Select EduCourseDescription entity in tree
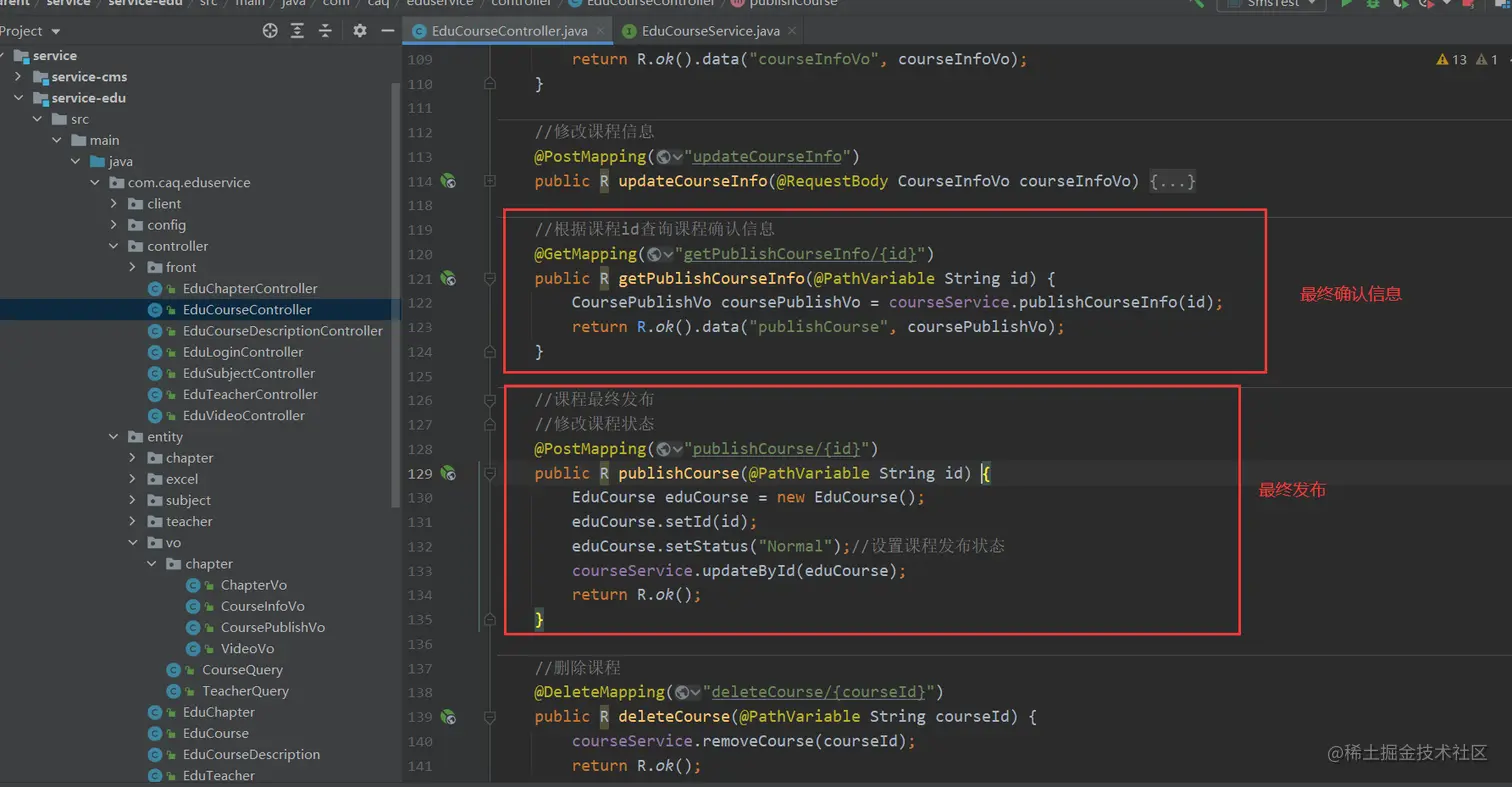 point(251,755)
